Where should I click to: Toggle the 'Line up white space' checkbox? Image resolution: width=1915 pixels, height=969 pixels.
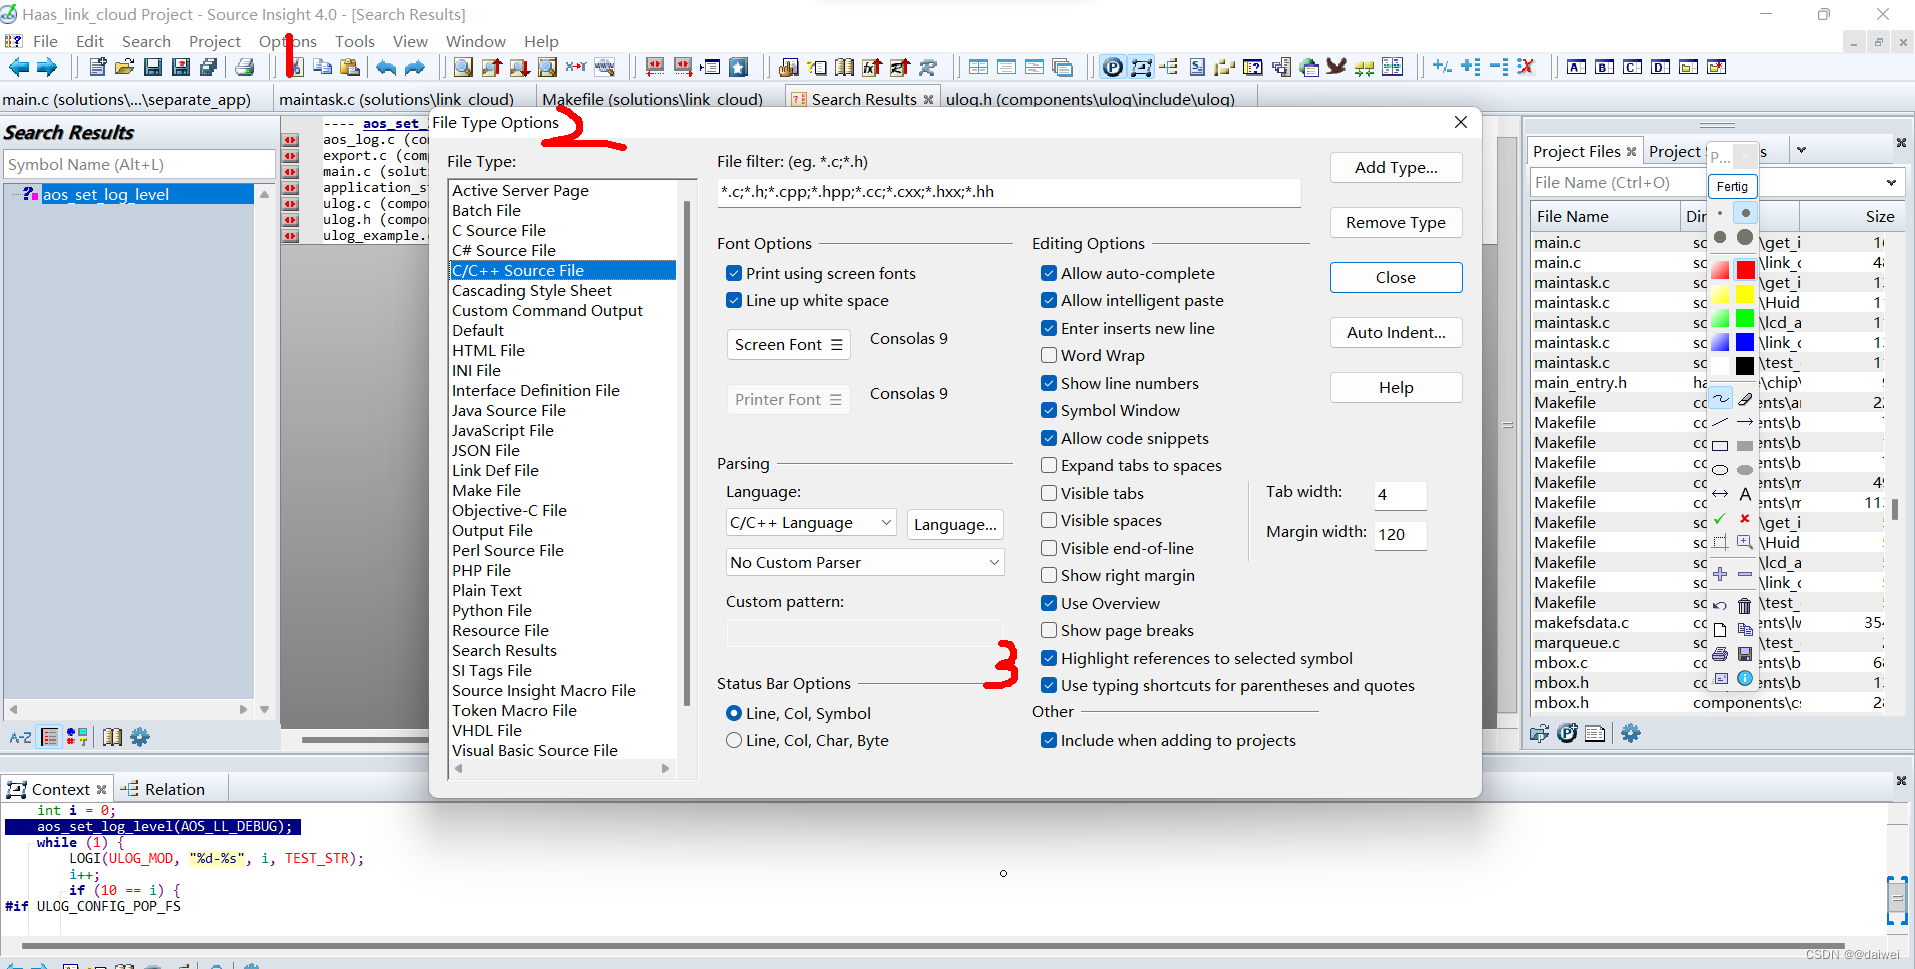734,300
